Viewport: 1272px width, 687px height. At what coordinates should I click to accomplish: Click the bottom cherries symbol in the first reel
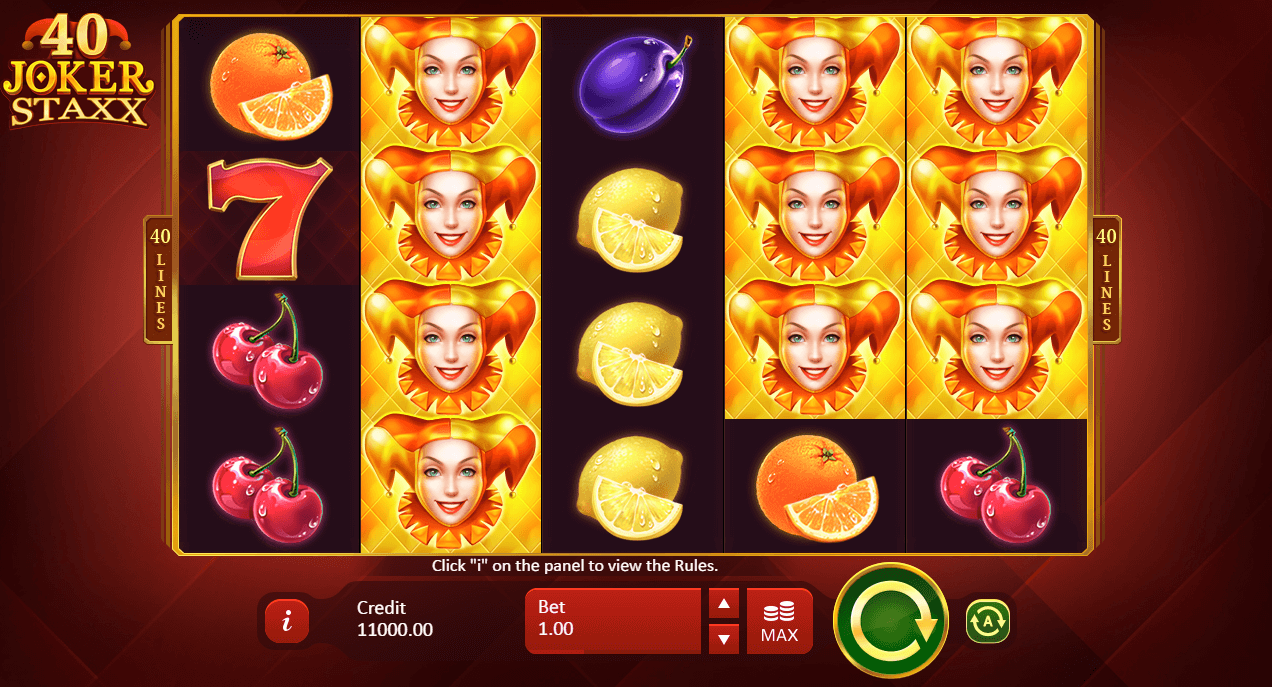[x=267, y=486]
